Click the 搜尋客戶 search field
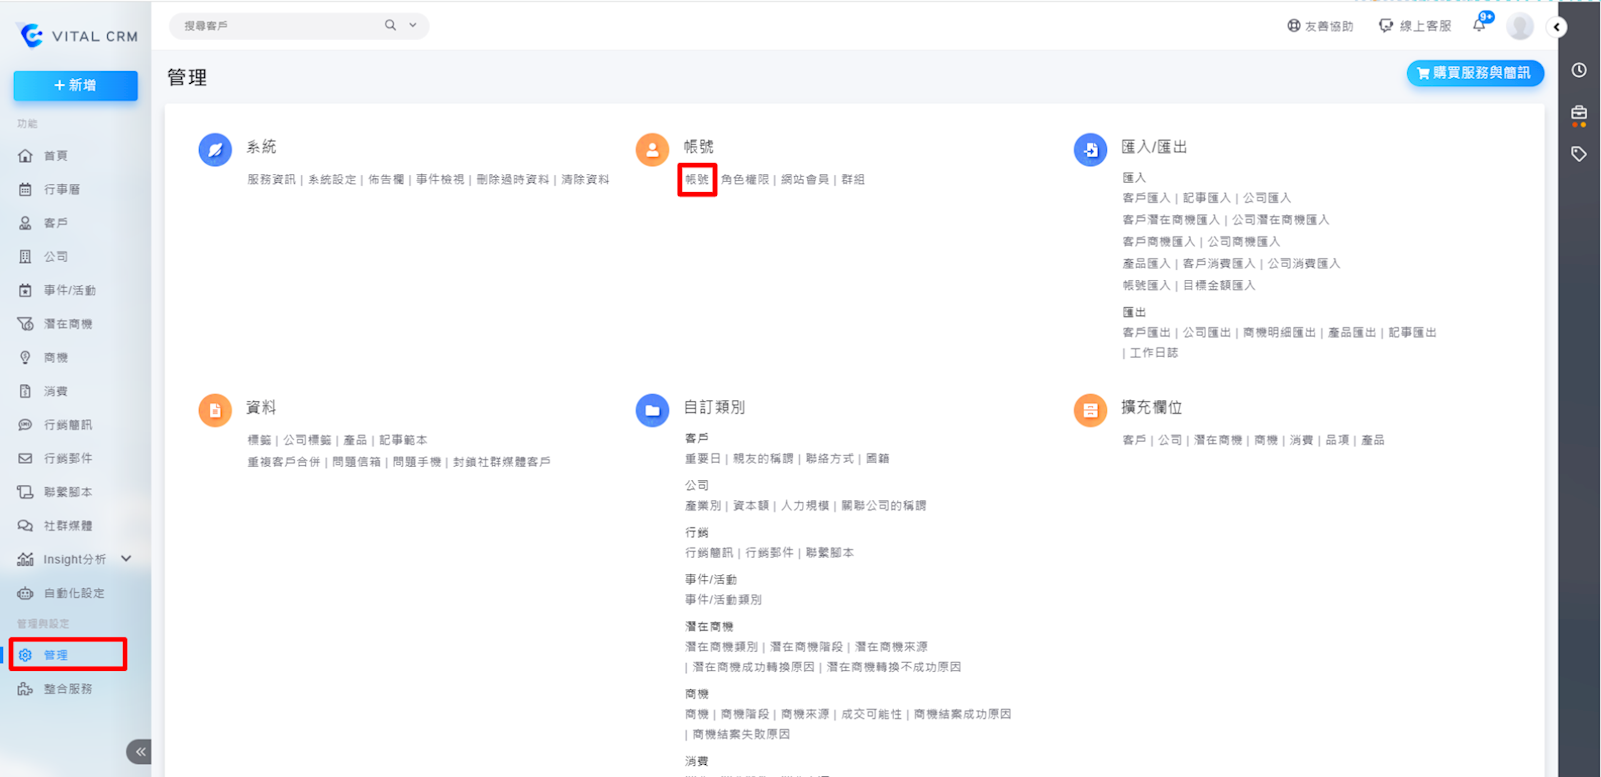1601x777 pixels. coord(275,26)
